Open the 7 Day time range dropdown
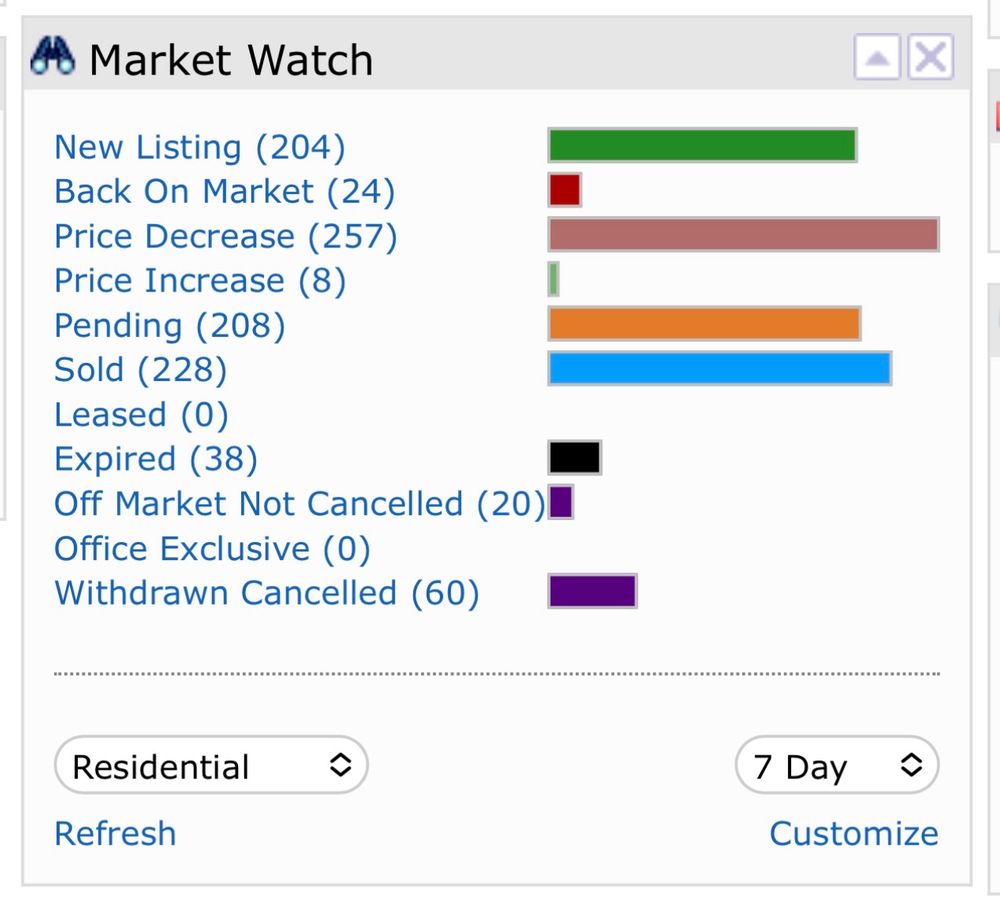 (x=837, y=765)
